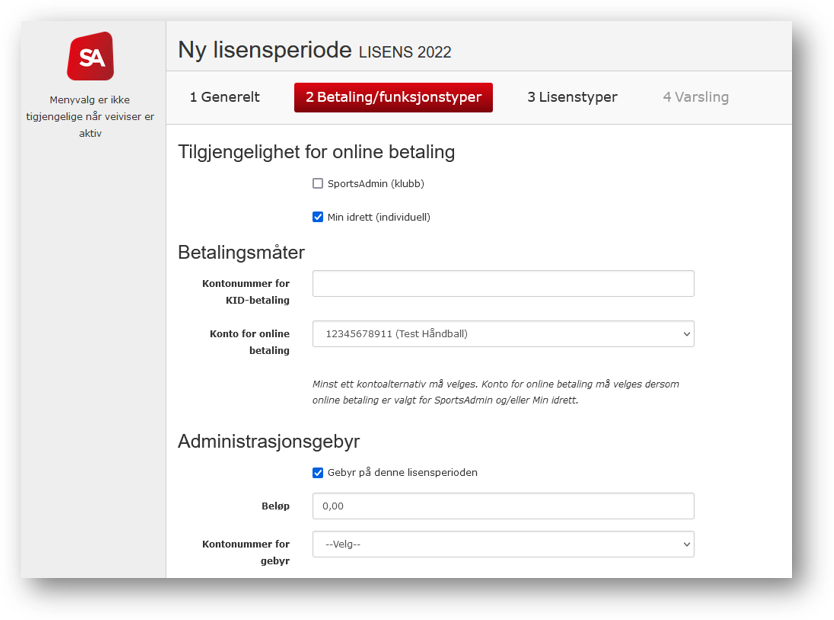Toggle Gebyr på denne lisensperioden checkbox
Screen dimensions: 834x620
click(x=318, y=473)
